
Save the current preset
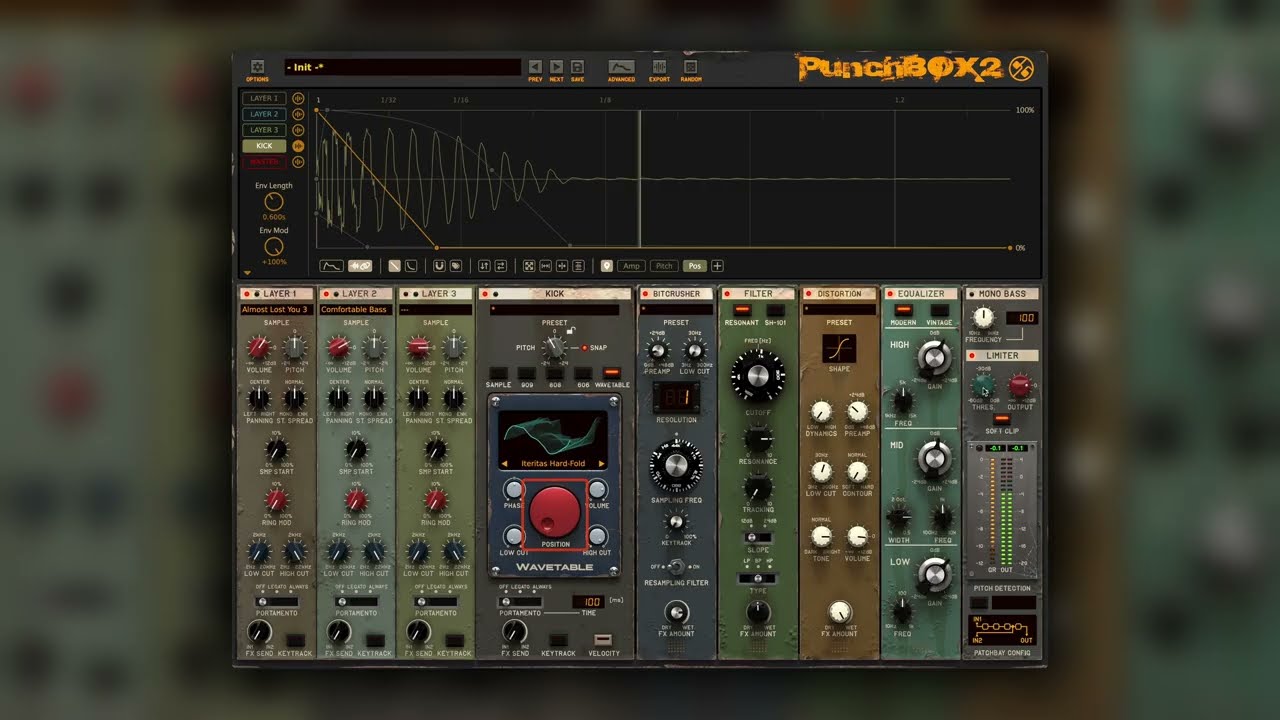[x=577, y=66]
